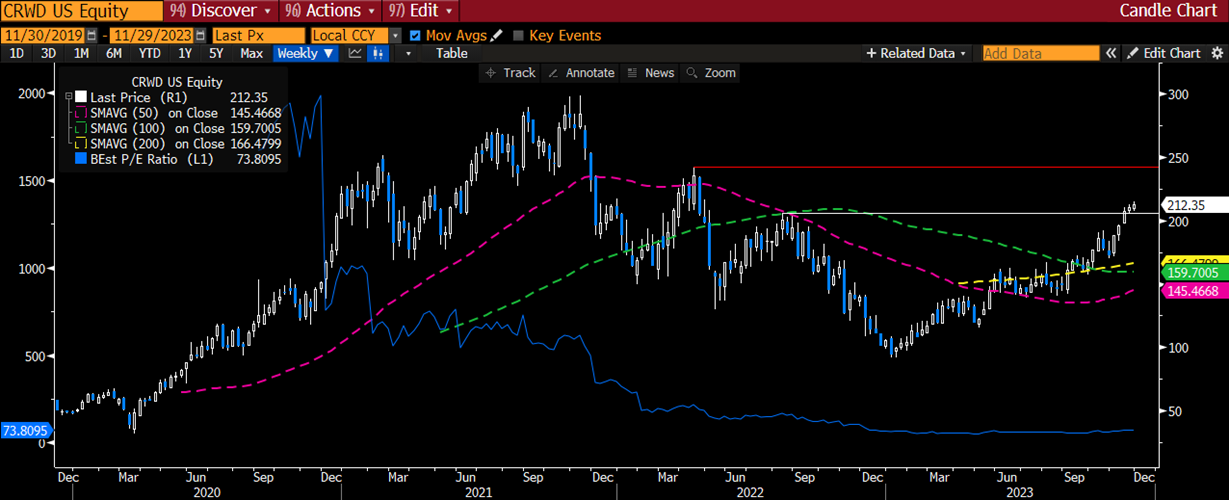Viewport: 1229px width, 500px height.
Task: Click the Add Data input box
Action: click(x=1040, y=53)
